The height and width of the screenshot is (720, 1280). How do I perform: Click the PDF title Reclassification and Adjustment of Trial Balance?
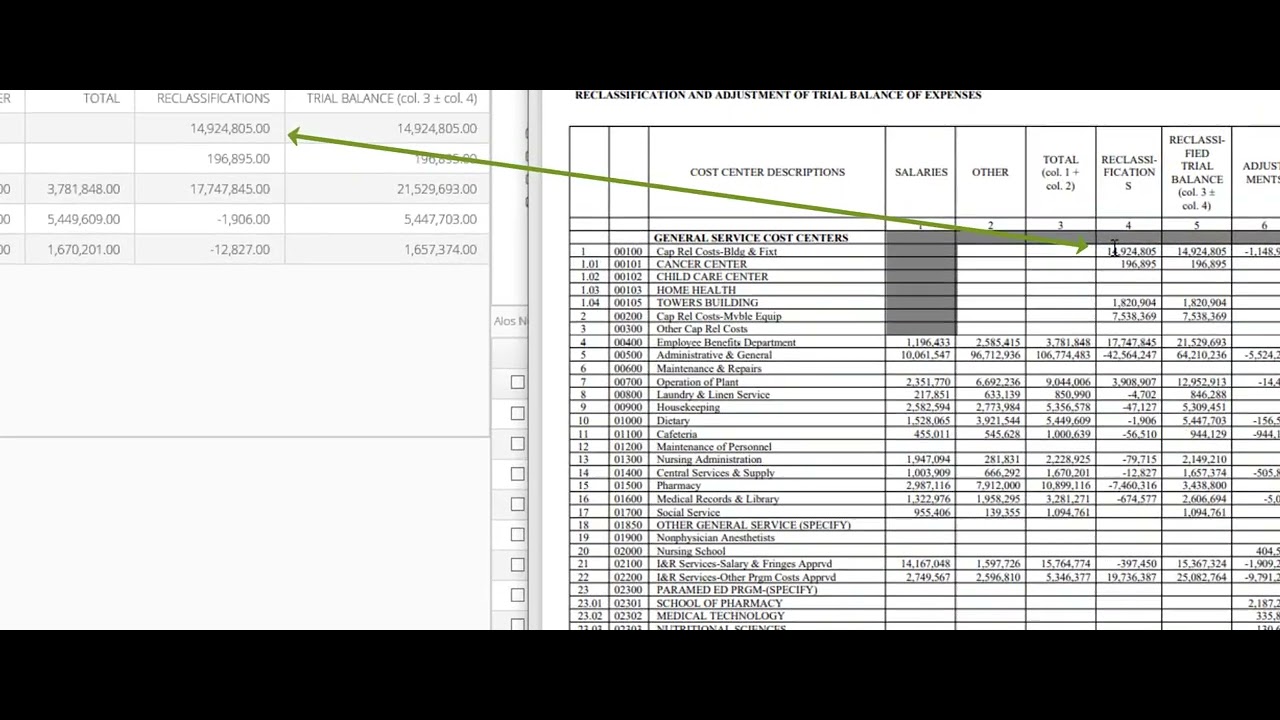pyautogui.click(x=778, y=95)
